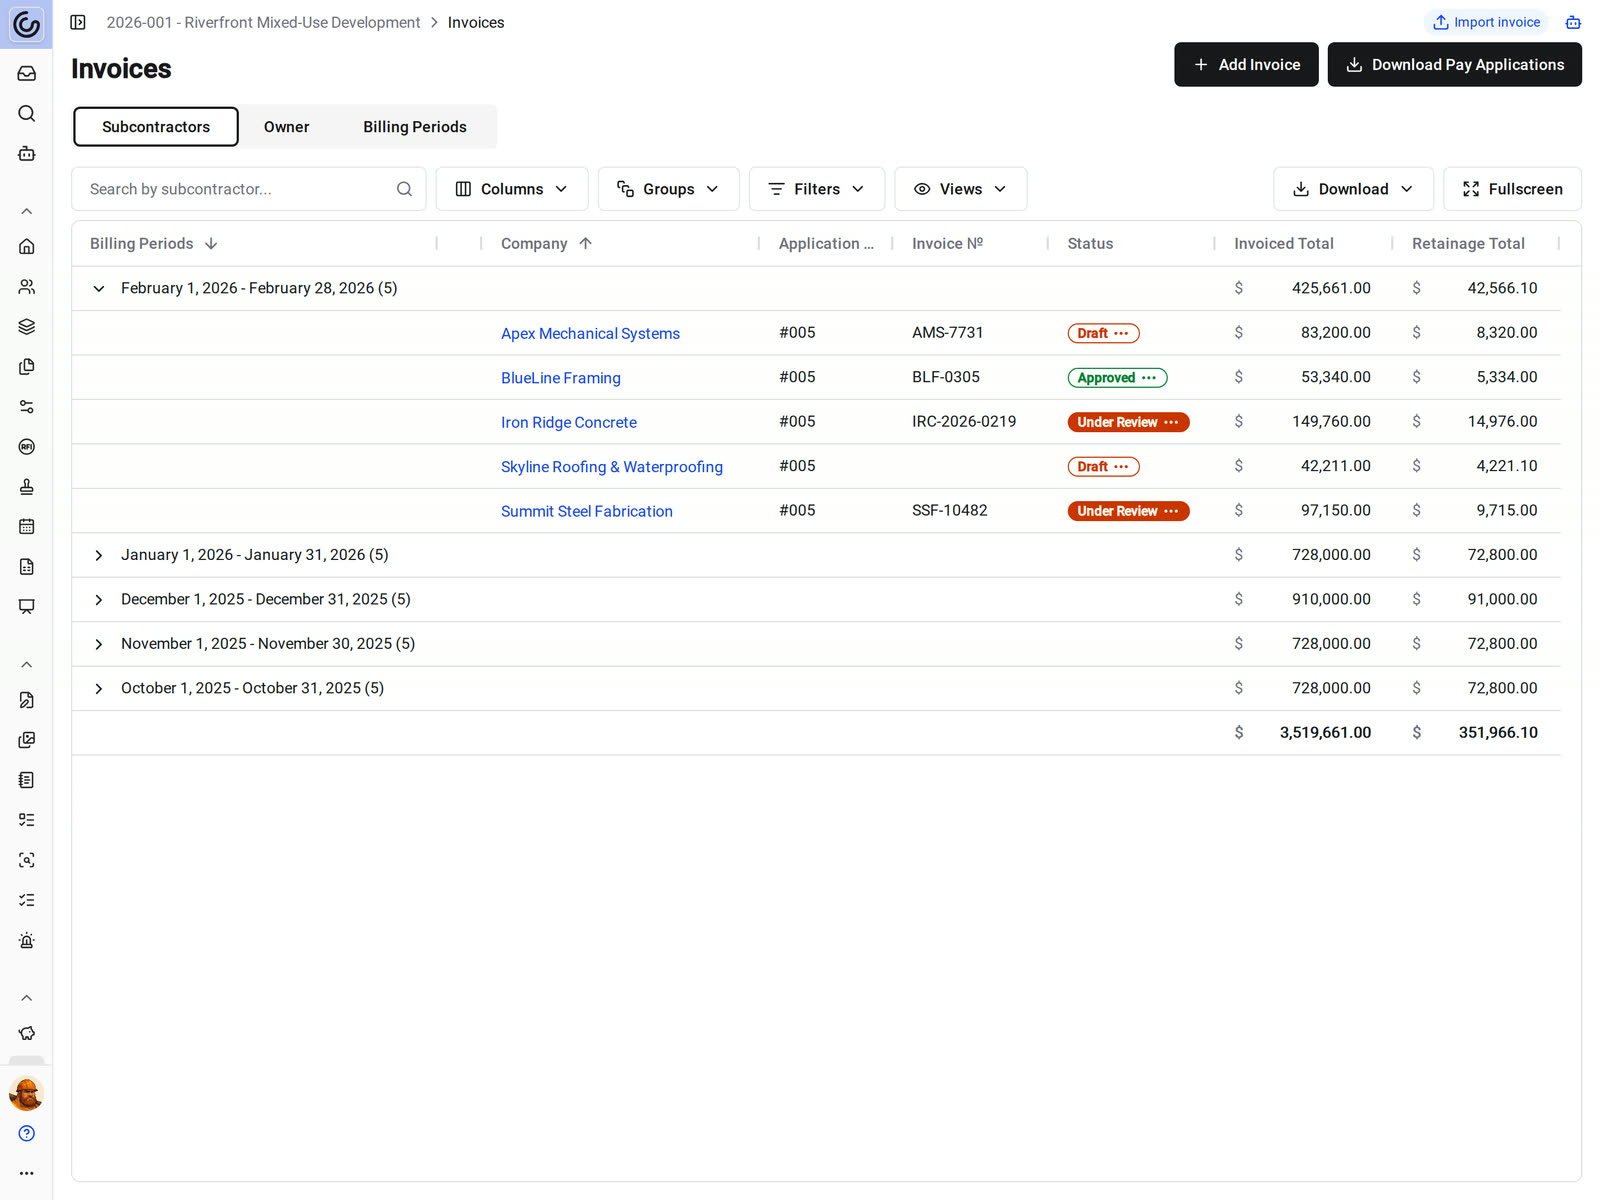Open the Views dropdown
Screen dimensions: 1600x1200
tap(961, 189)
